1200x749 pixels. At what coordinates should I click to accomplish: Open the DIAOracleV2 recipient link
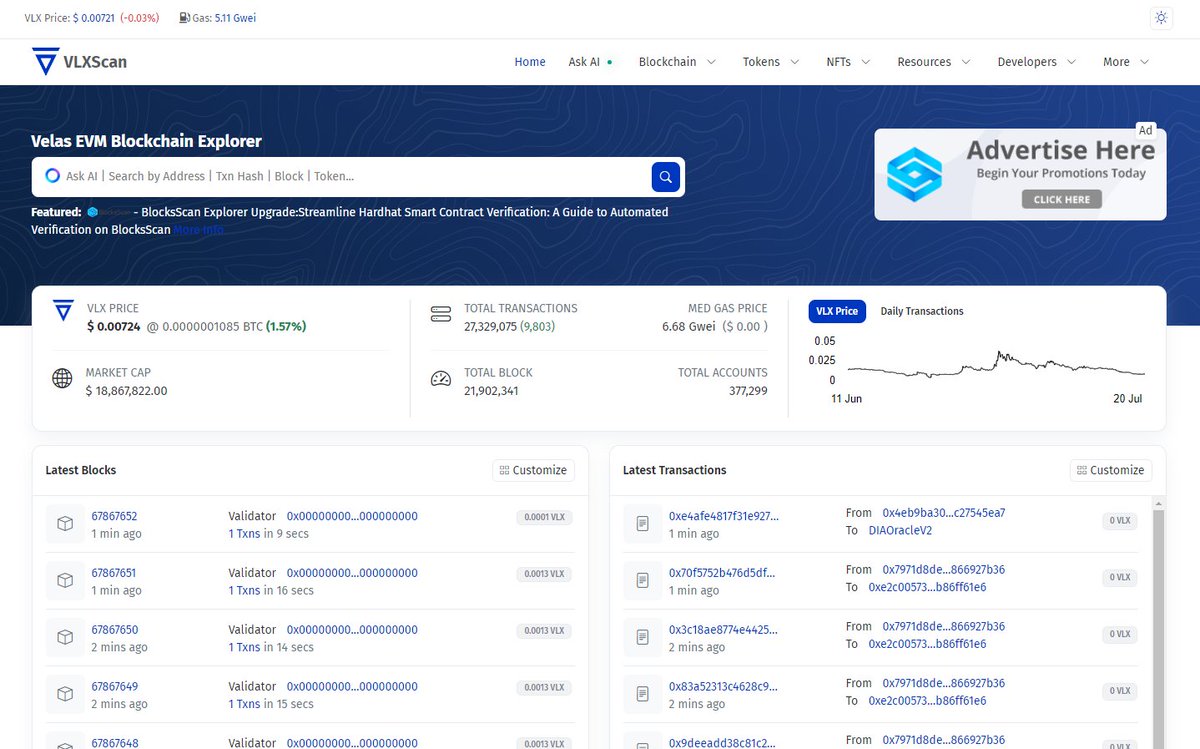point(900,530)
